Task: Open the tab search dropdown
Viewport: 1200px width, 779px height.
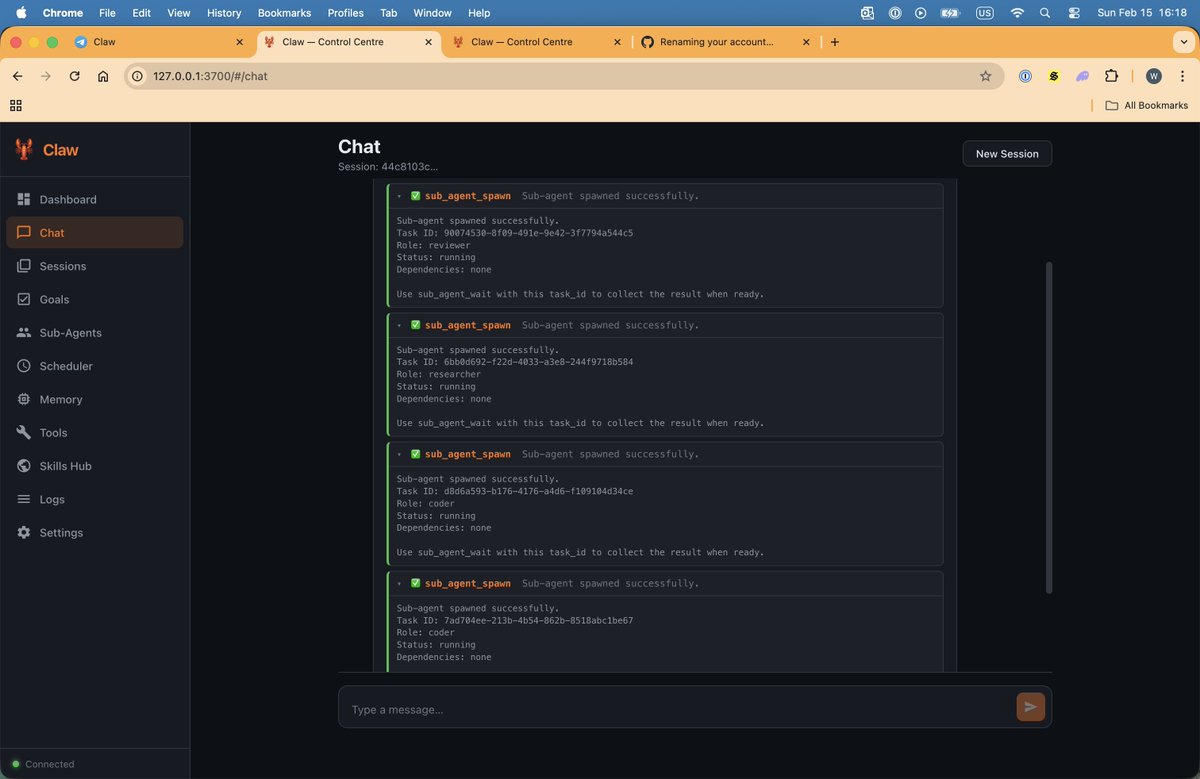Action: click(x=1184, y=42)
